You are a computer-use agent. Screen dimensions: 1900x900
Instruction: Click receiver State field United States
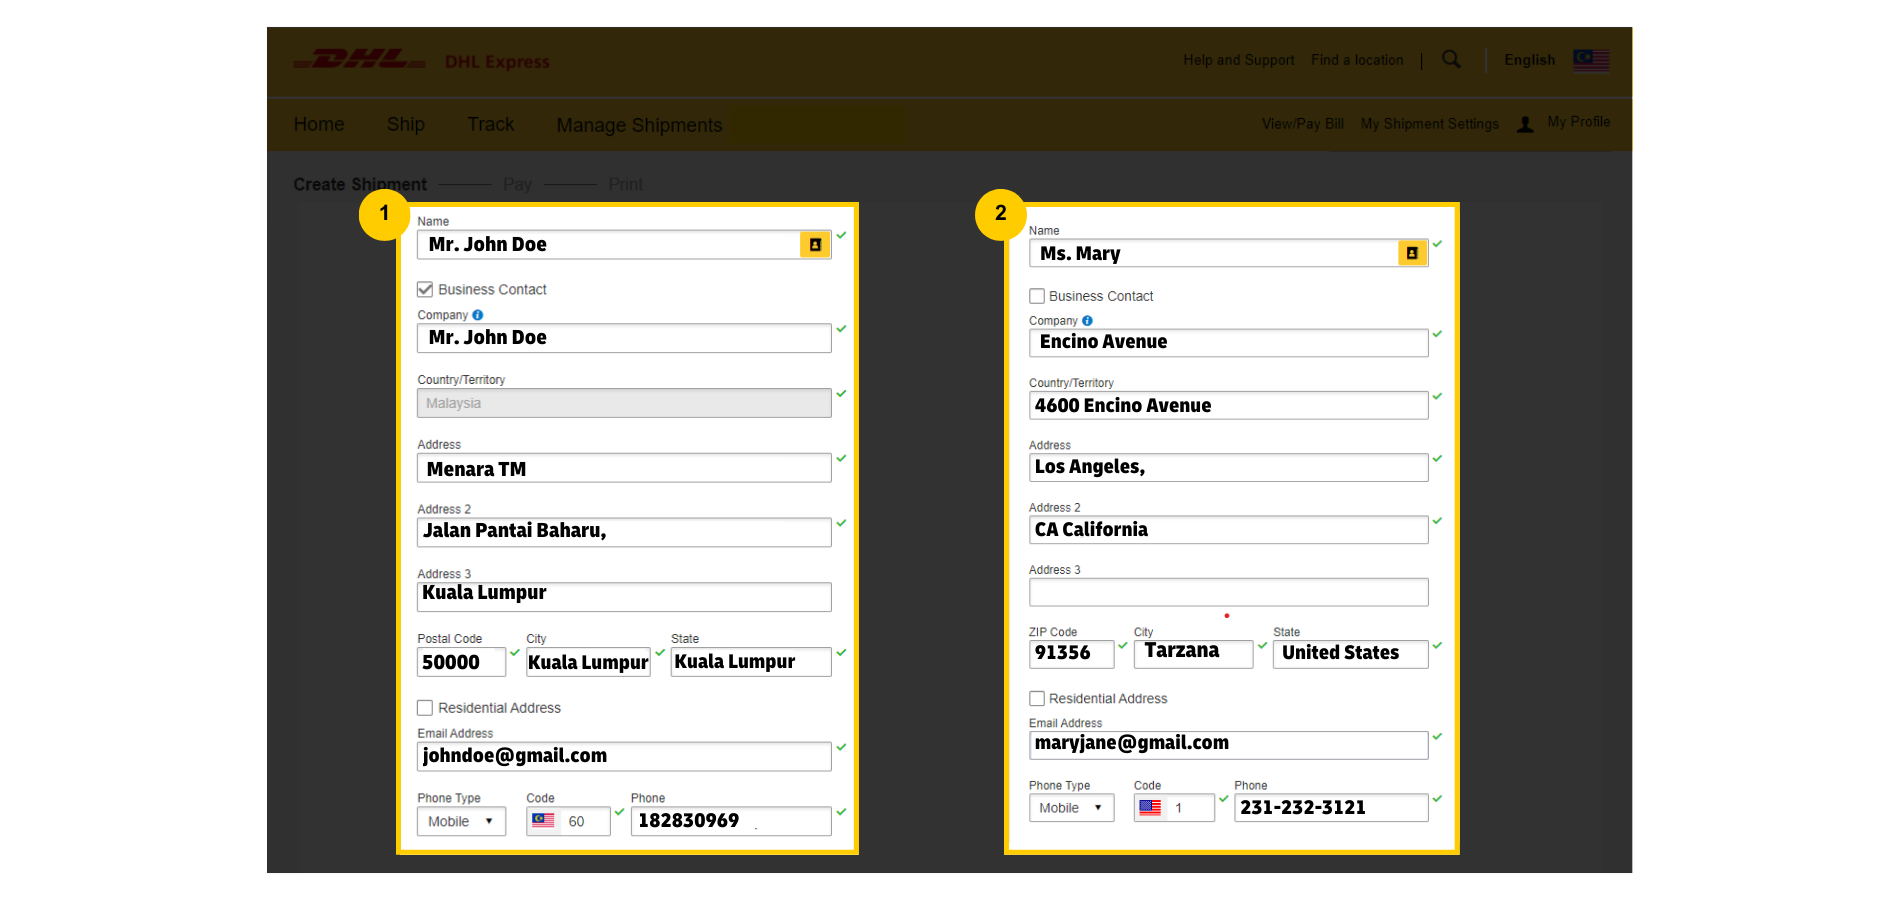[x=1350, y=654]
